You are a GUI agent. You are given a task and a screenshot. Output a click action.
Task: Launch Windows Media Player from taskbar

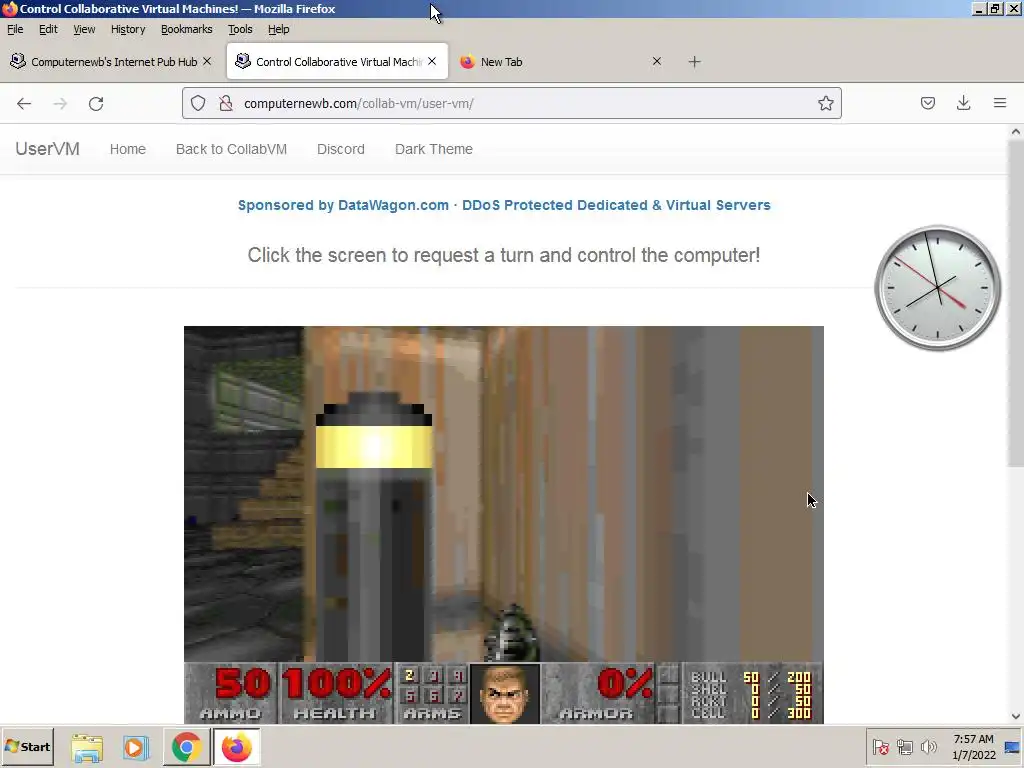136,747
